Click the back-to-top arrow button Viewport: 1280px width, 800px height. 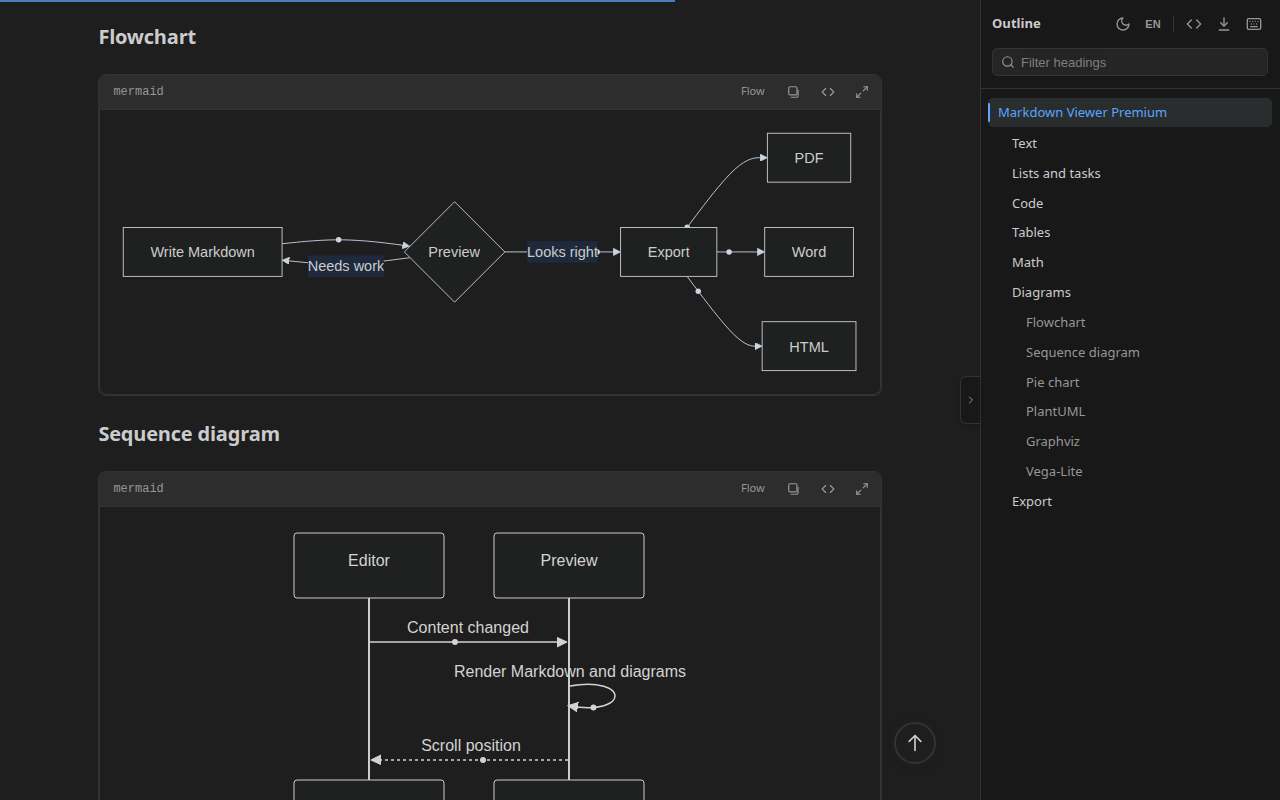(915, 743)
